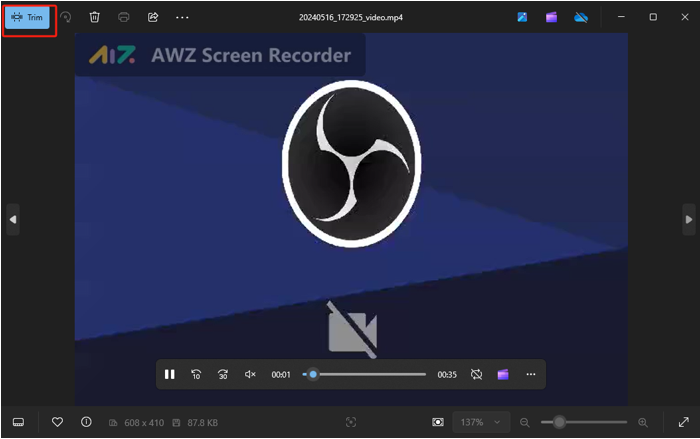
Task: Print using the printer icon
Action: tap(124, 17)
